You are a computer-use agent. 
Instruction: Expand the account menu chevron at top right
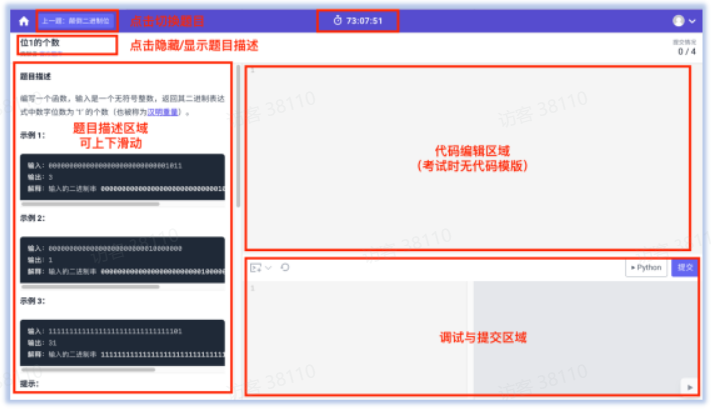coord(694,20)
